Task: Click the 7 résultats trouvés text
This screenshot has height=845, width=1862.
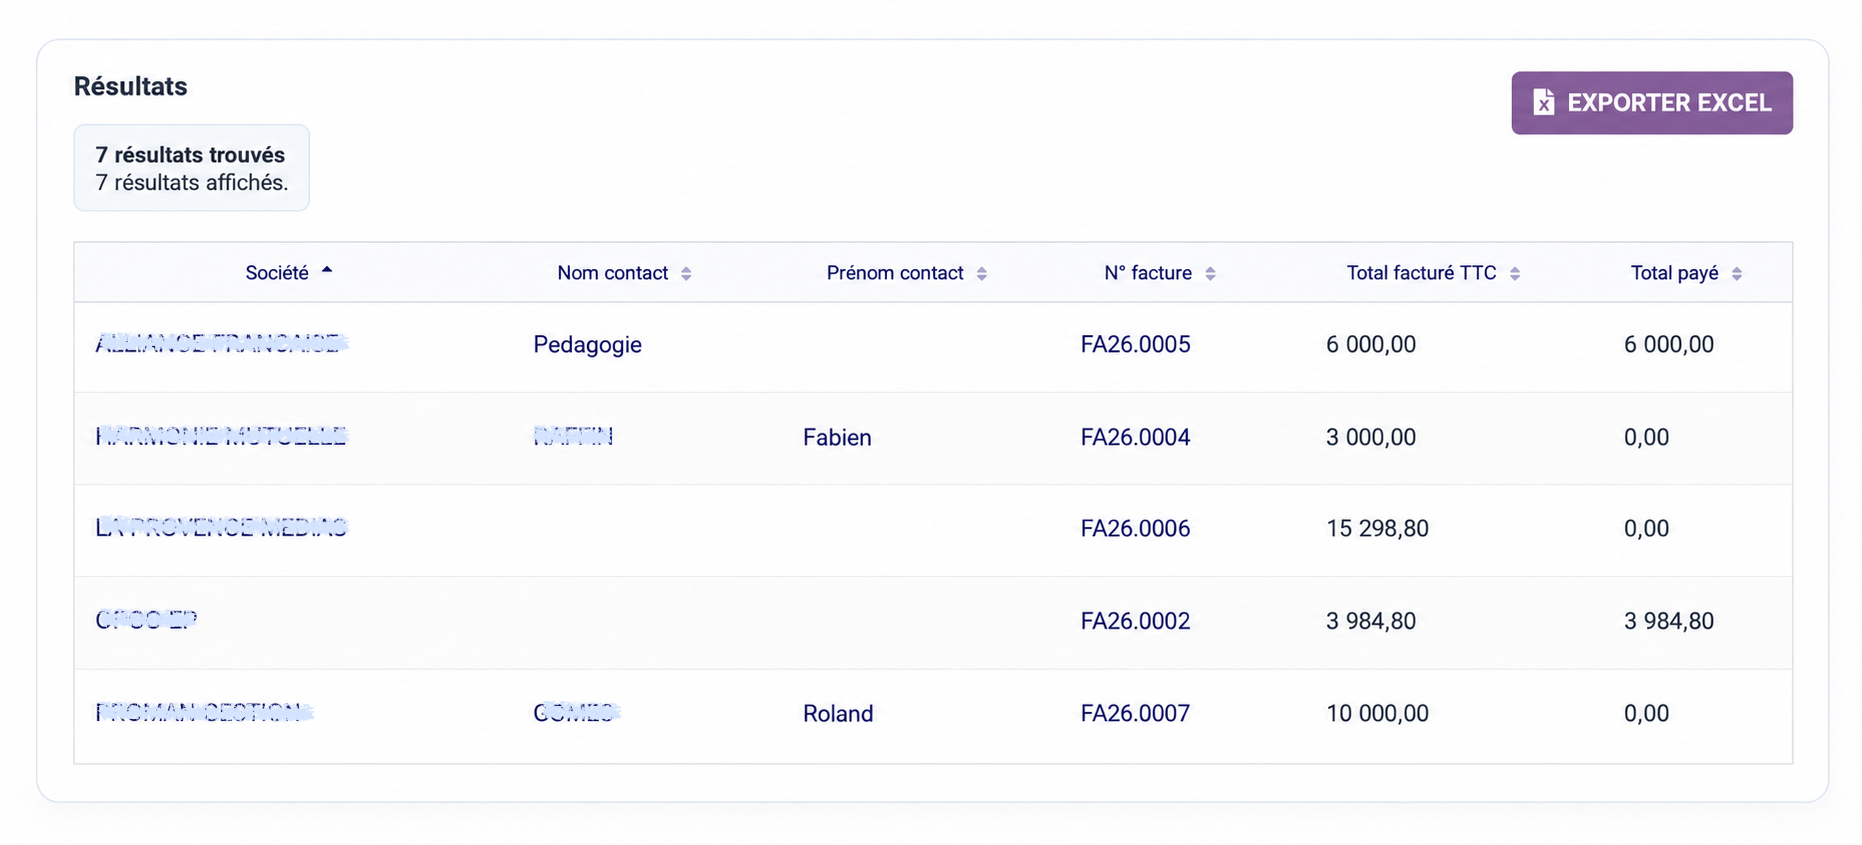Action: point(190,155)
